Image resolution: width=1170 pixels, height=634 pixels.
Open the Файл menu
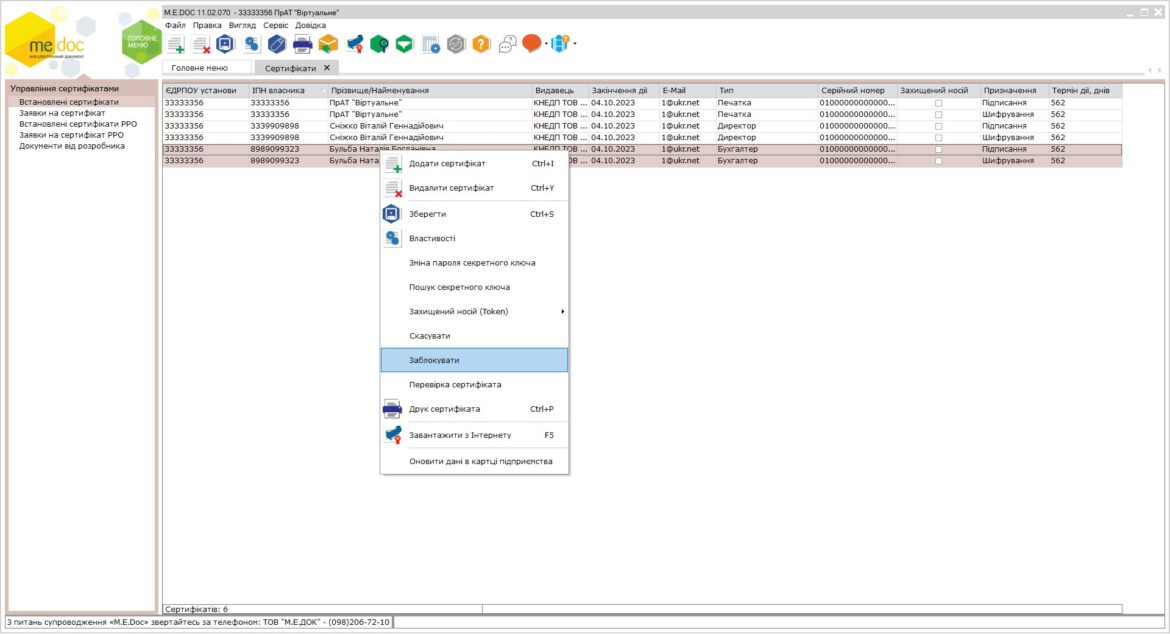[x=175, y=25]
